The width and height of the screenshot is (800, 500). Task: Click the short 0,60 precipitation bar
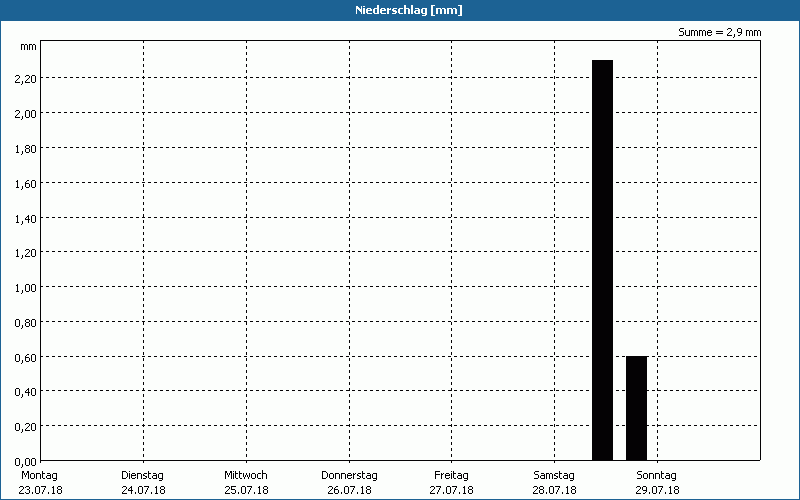coord(637,408)
